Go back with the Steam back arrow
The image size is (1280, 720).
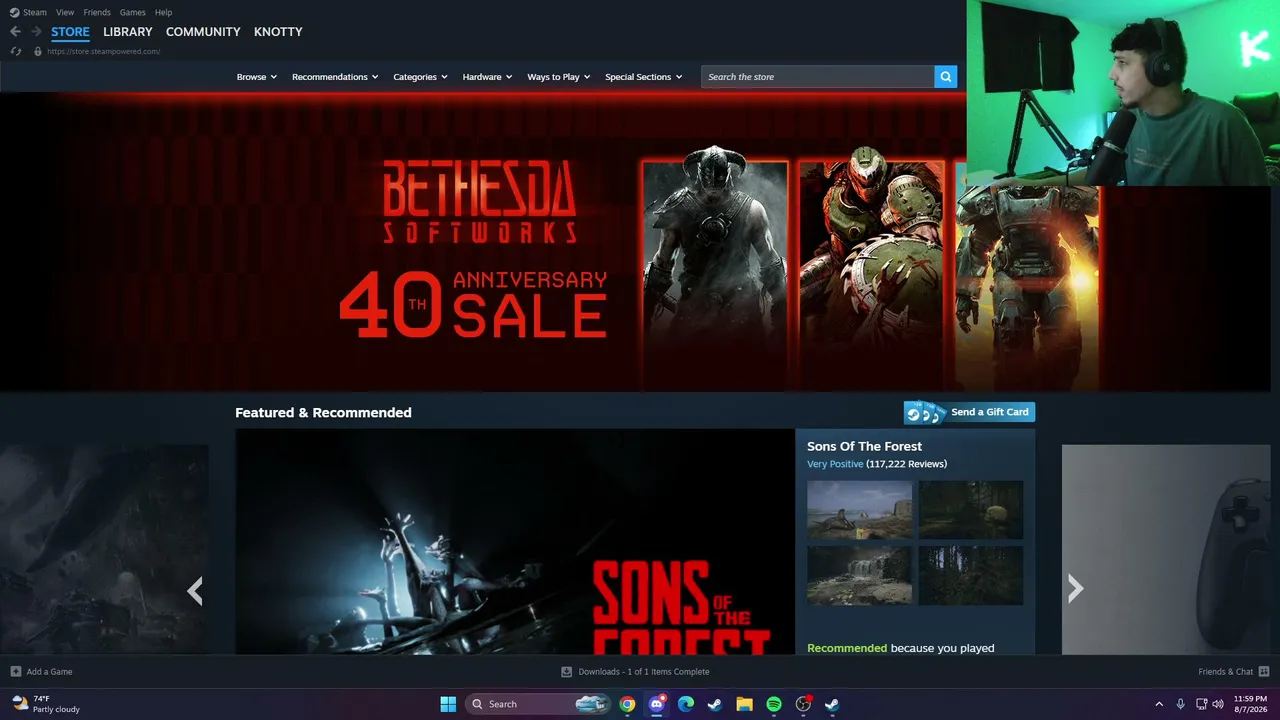click(x=15, y=32)
